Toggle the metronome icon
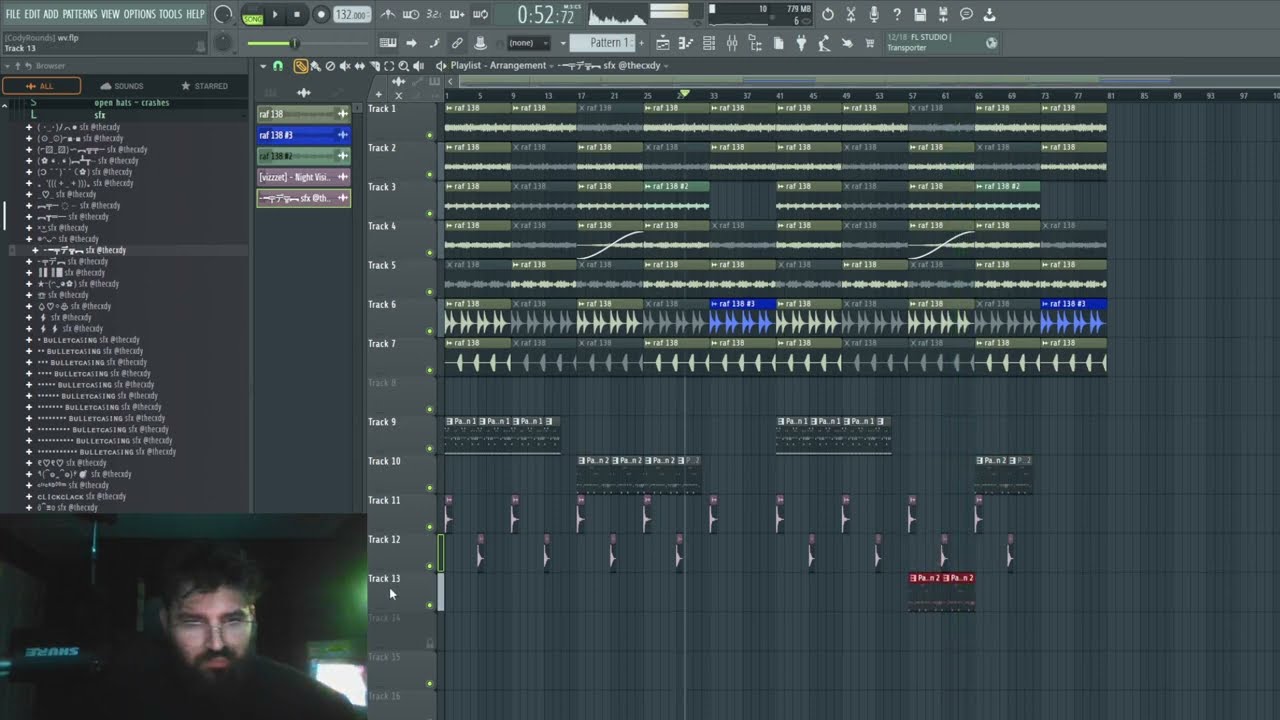 (x=388, y=14)
